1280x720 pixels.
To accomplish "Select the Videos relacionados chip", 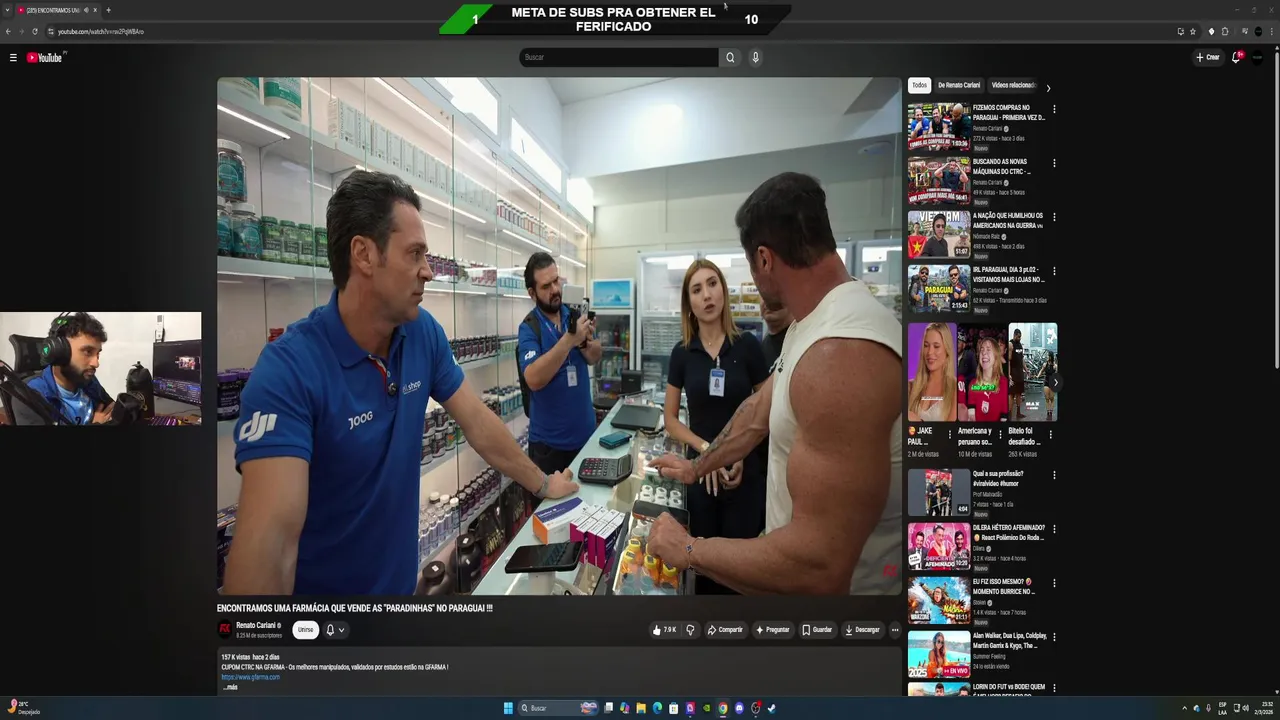I will (1013, 85).
